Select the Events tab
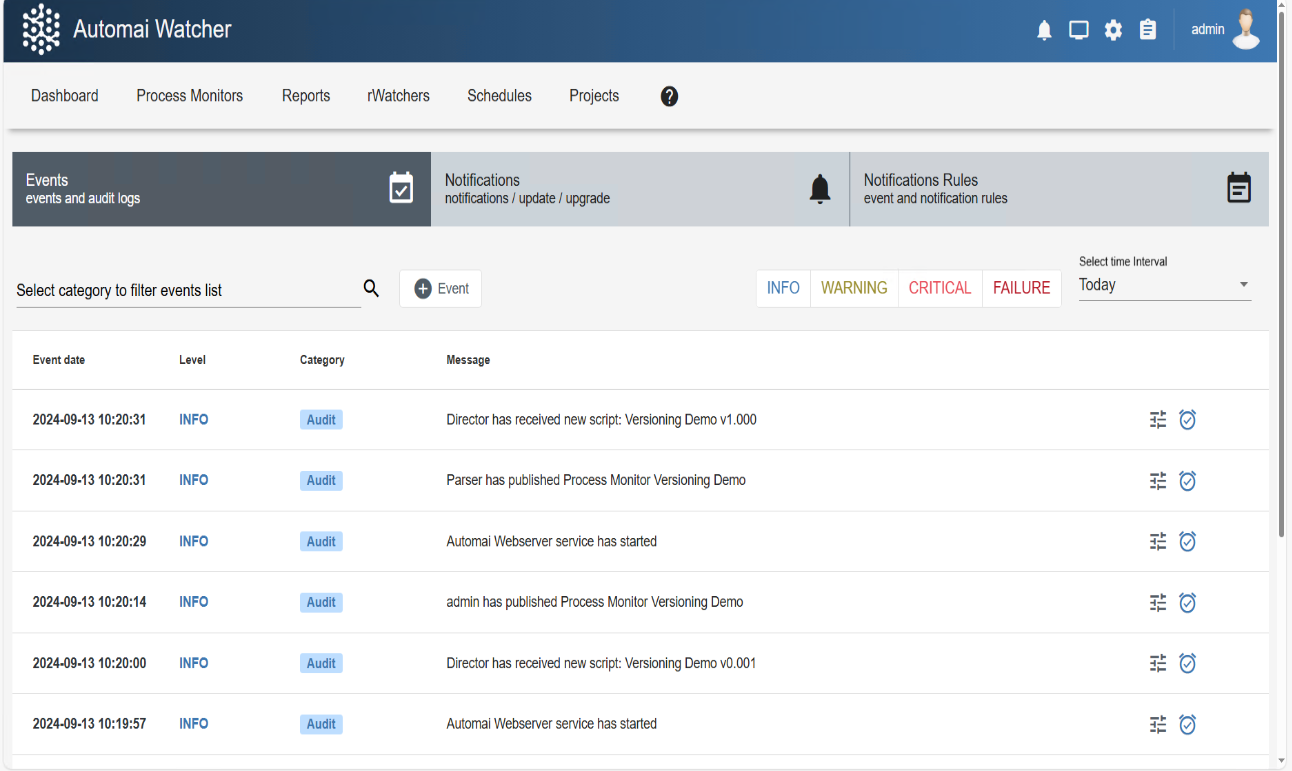The width and height of the screenshot is (1292, 771). (221, 189)
